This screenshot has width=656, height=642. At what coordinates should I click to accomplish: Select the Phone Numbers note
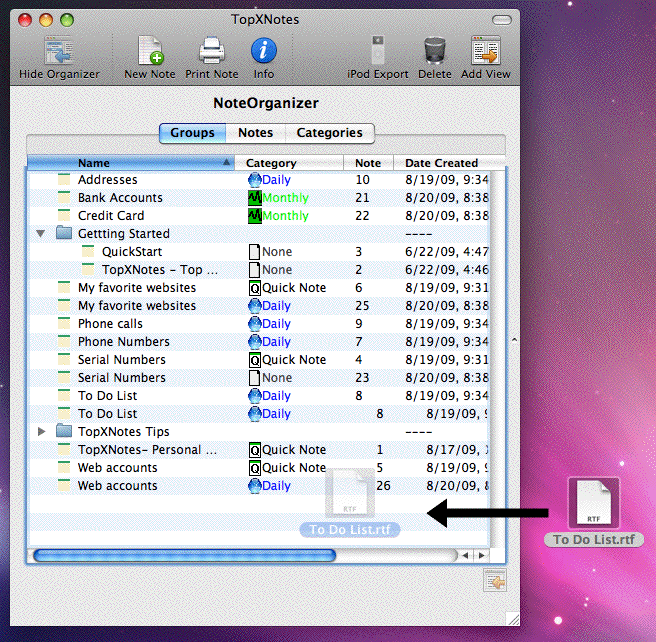coord(259,342)
